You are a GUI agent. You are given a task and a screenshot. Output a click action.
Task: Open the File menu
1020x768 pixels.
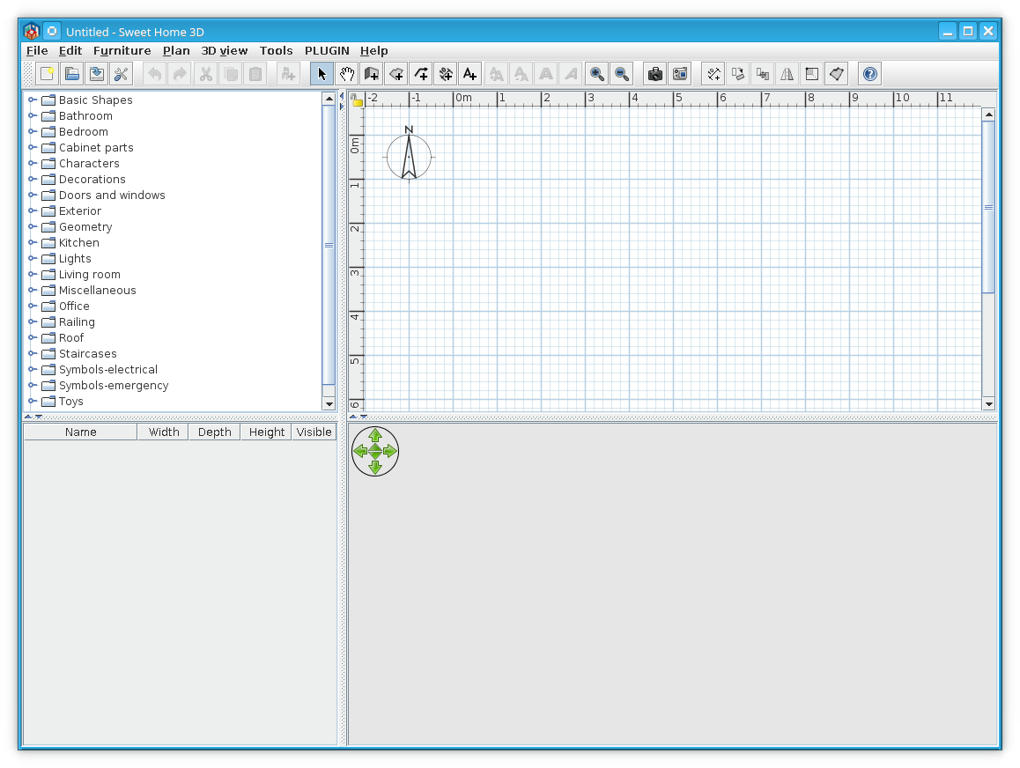click(36, 51)
